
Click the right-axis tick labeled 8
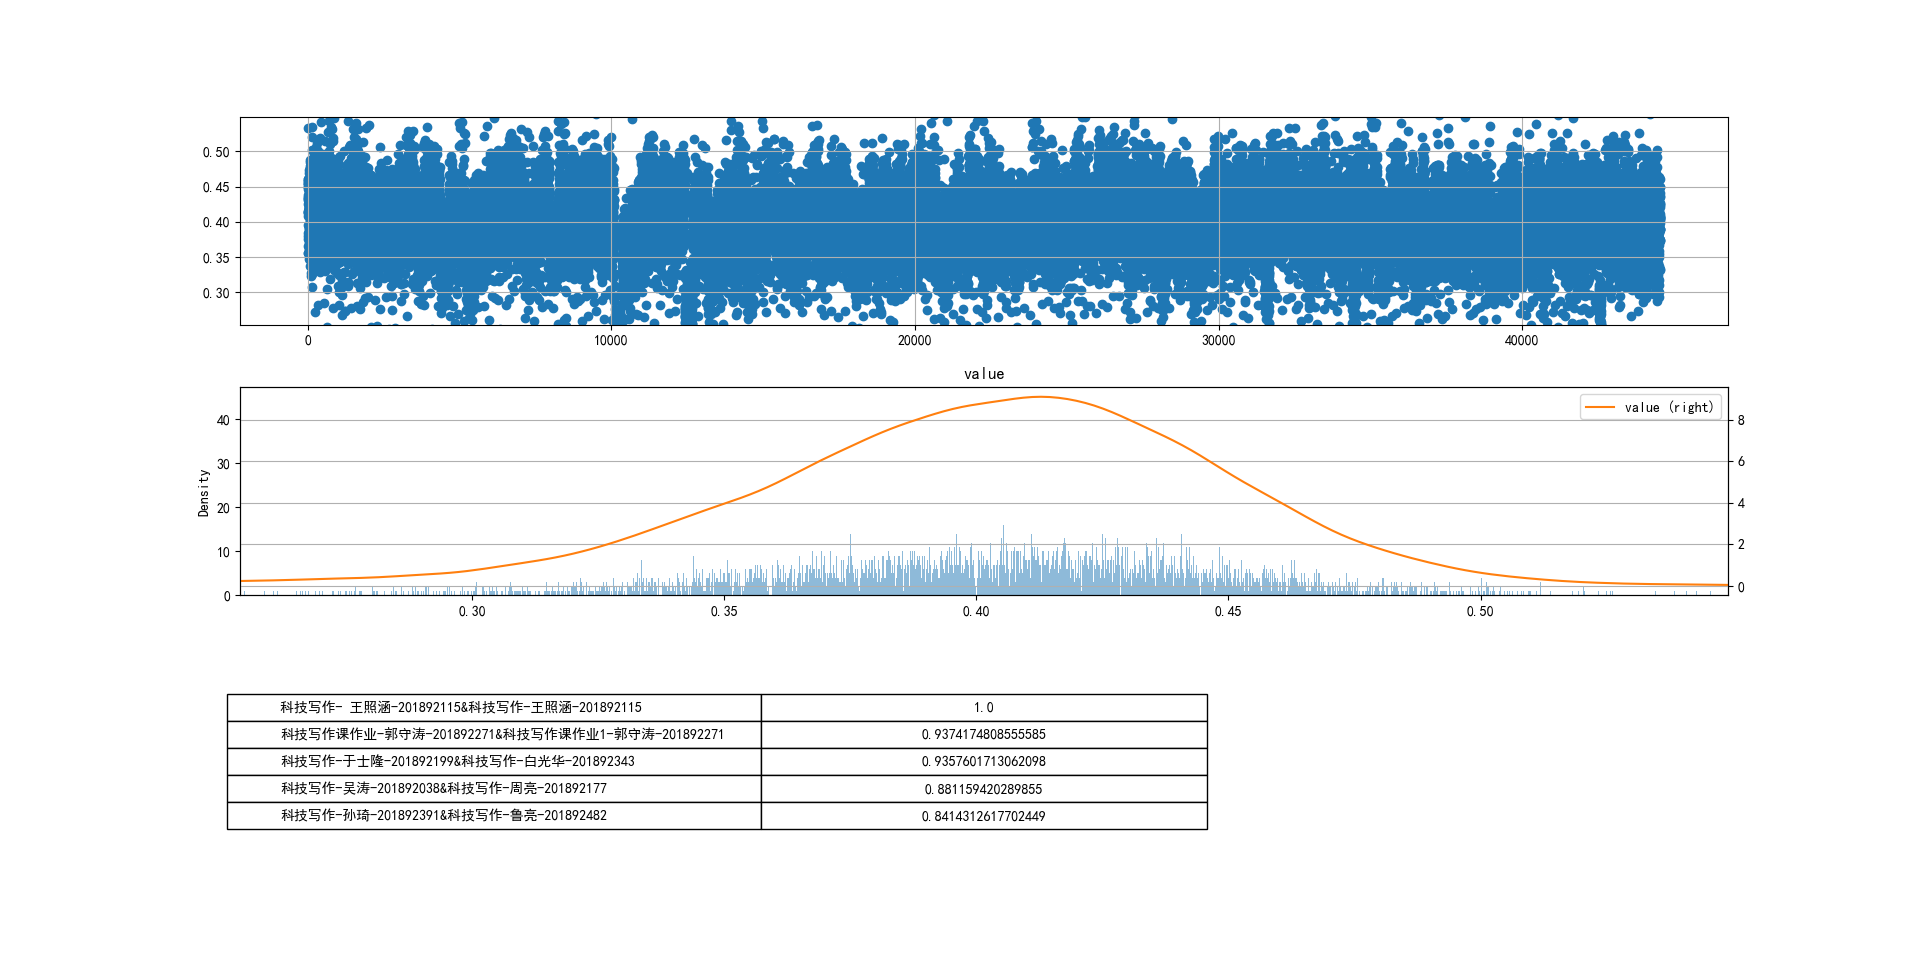(1741, 421)
